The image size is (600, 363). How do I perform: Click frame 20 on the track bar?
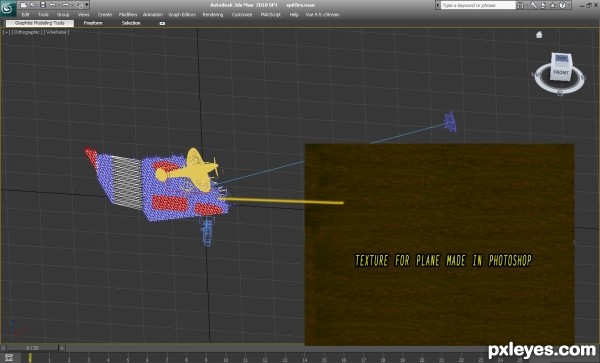point(422,359)
